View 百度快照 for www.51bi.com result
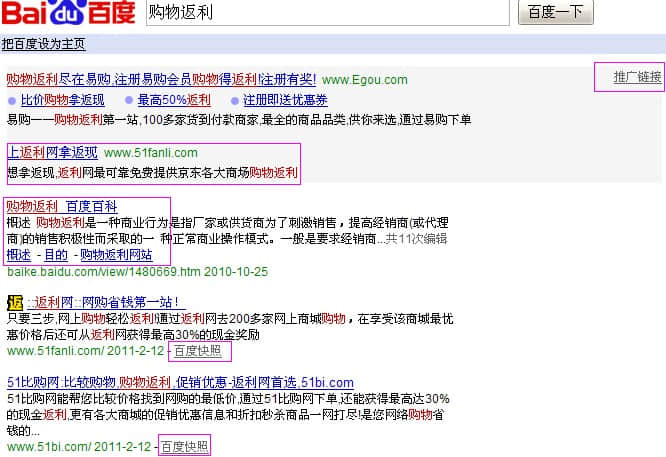The width and height of the screenshot is (666, 457). pos(185,446)
